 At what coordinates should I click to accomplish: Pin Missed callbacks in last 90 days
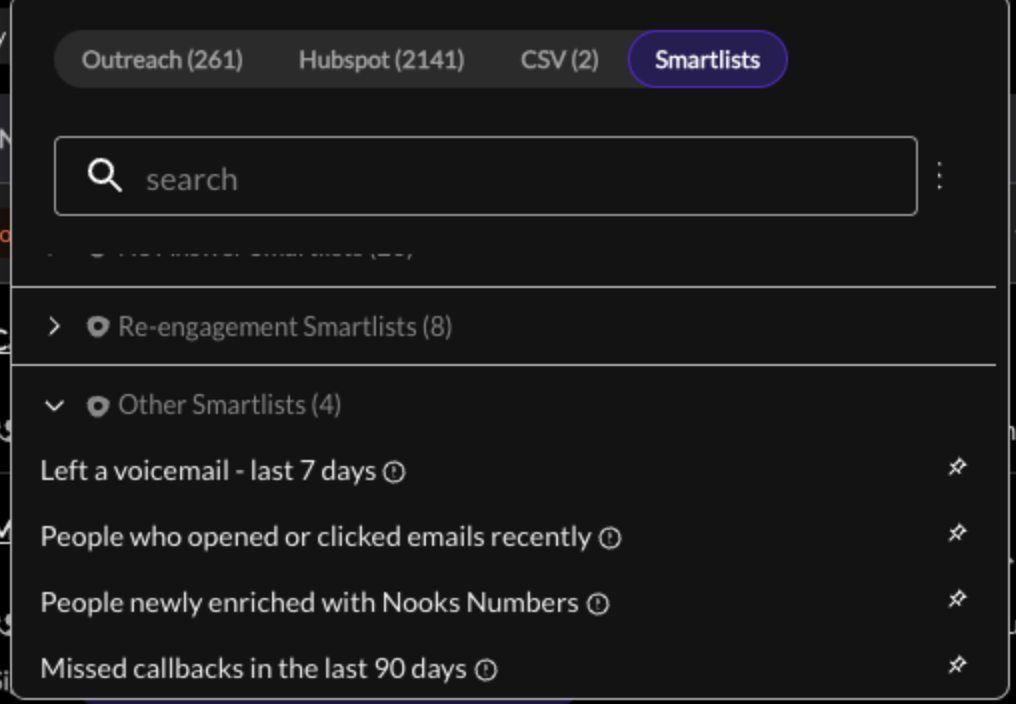[x=957, y=664]
